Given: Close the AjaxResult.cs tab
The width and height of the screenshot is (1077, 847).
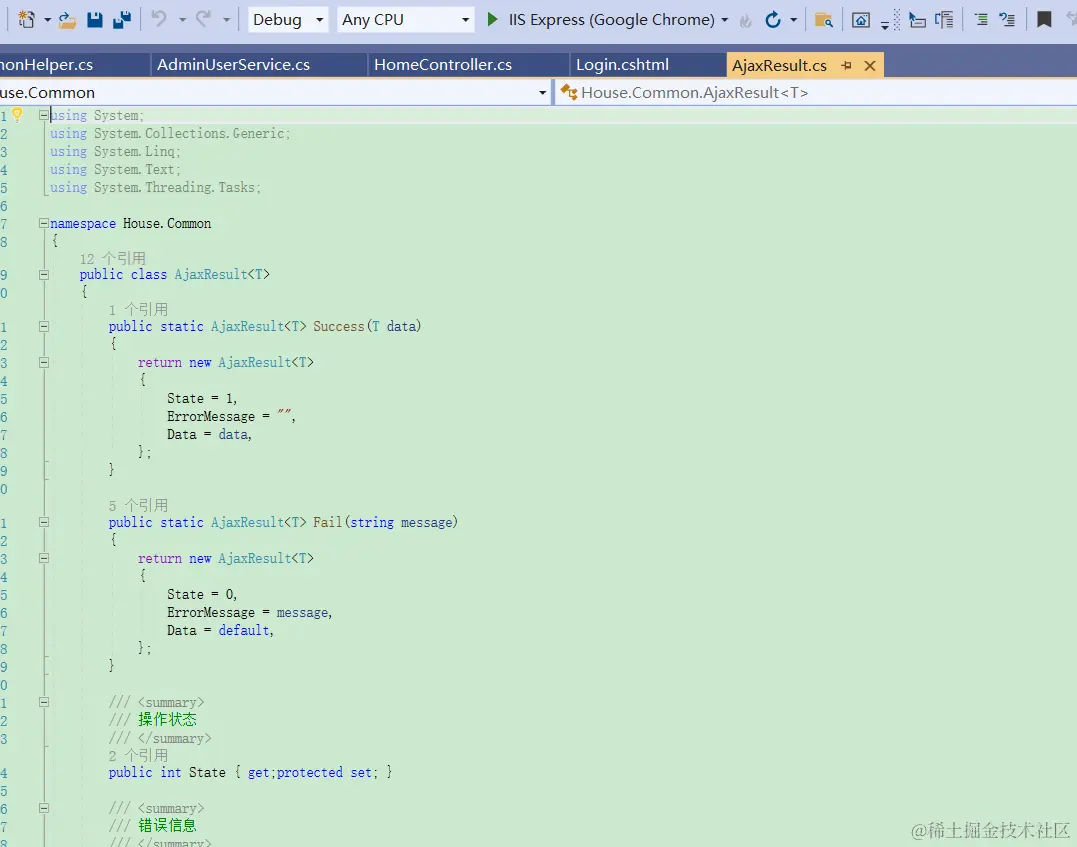Looking at the screenshot, I should pyautogui.click(x=870, y=65).
